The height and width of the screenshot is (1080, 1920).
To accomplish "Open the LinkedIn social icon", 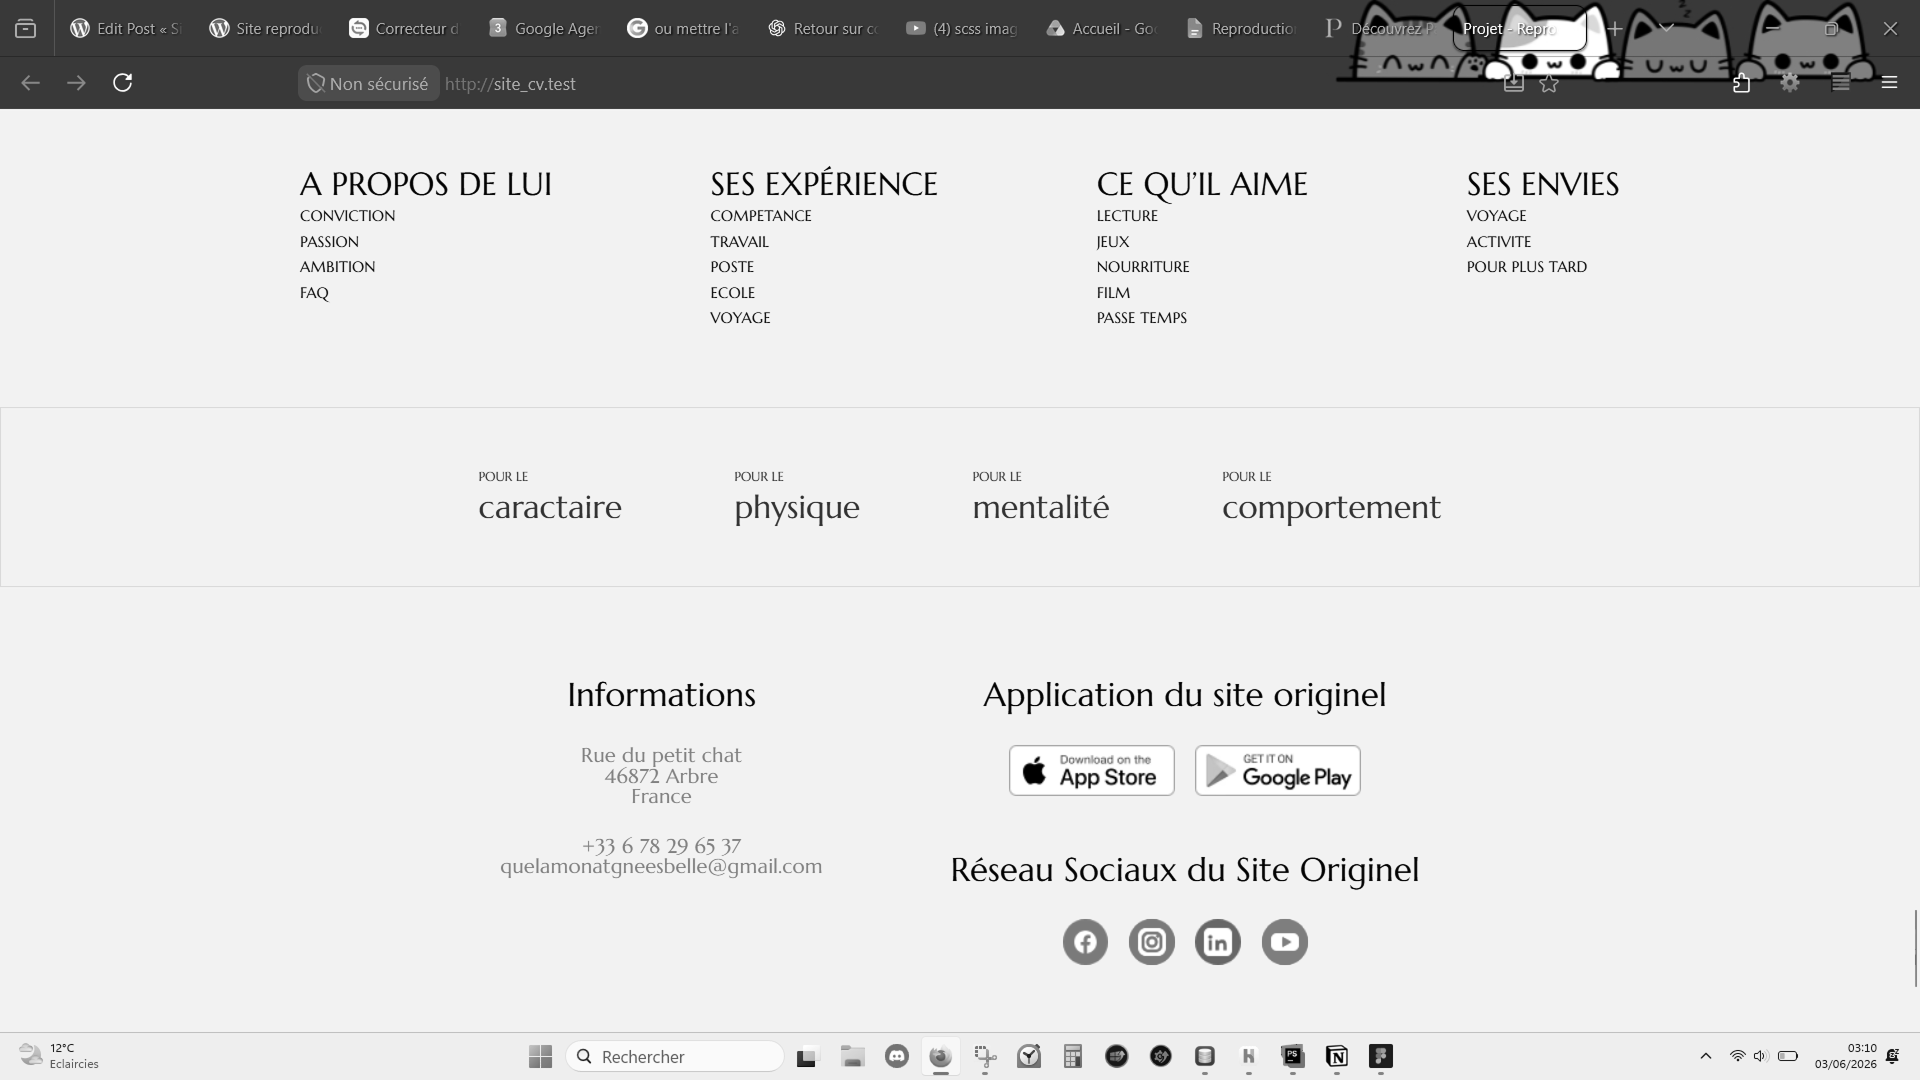I will pyautogui.click(x=1218, y=942).
